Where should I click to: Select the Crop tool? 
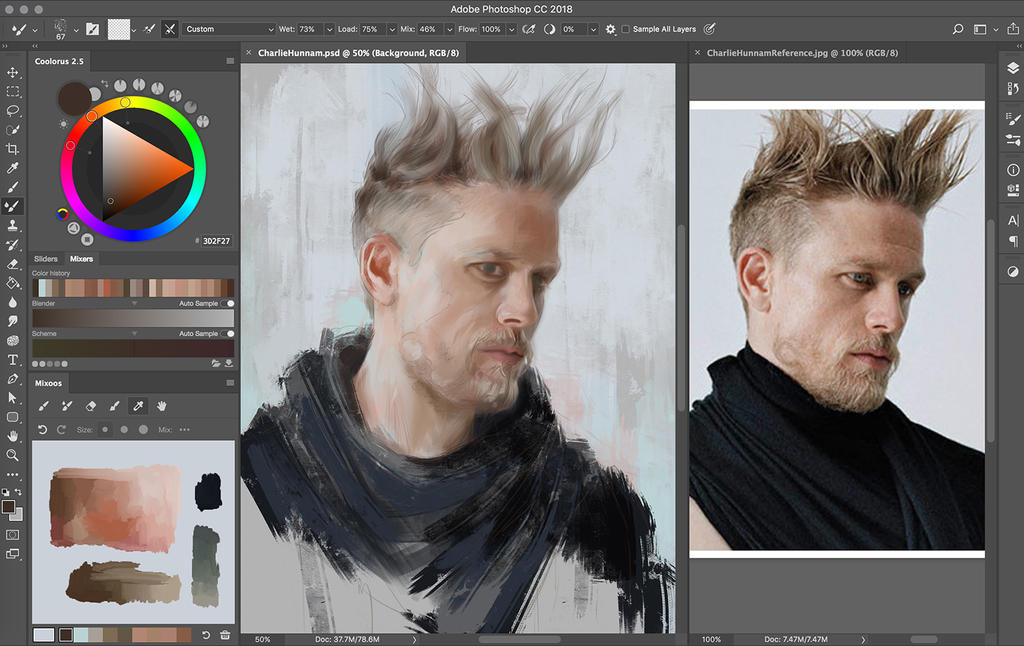[13, 149]
